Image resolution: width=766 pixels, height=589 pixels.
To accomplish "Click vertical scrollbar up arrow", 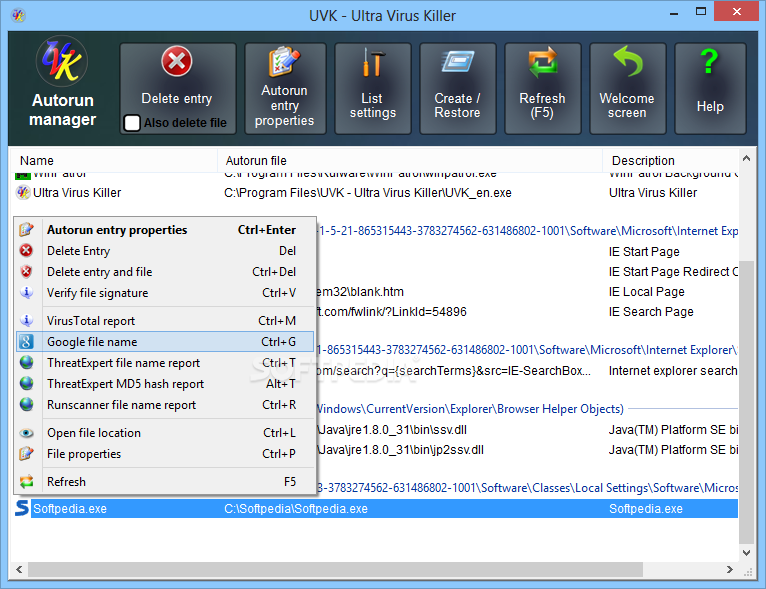I will pos(746,158).
